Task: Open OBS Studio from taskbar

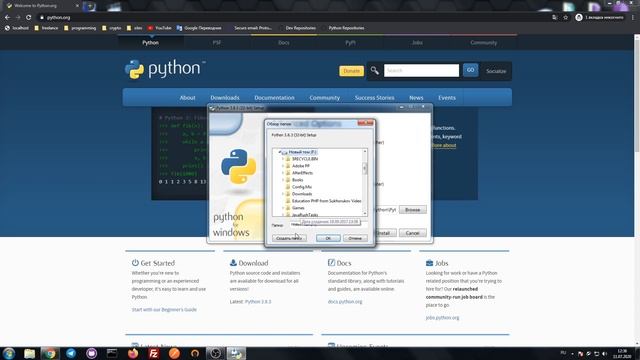Action: tap(216, 353)
